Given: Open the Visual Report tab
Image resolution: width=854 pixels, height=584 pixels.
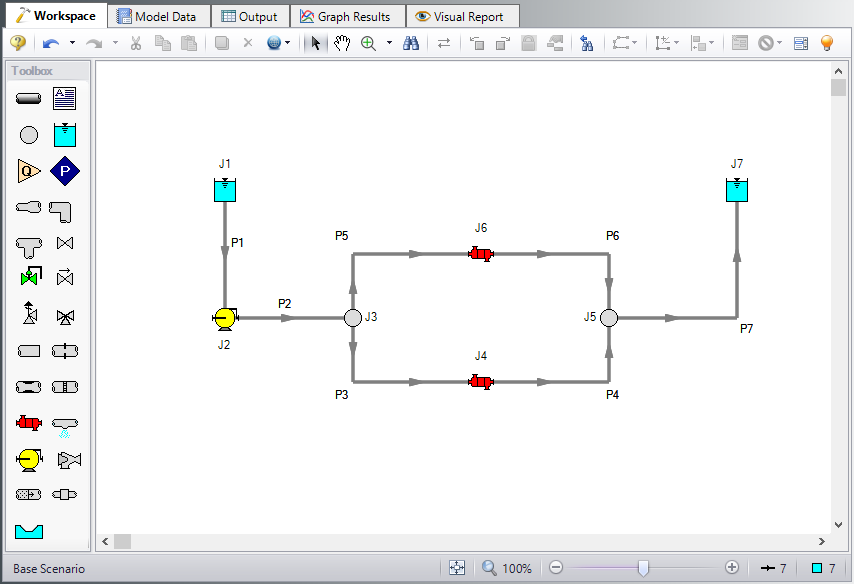Looking at the screenshot, I should click(462, 17).
